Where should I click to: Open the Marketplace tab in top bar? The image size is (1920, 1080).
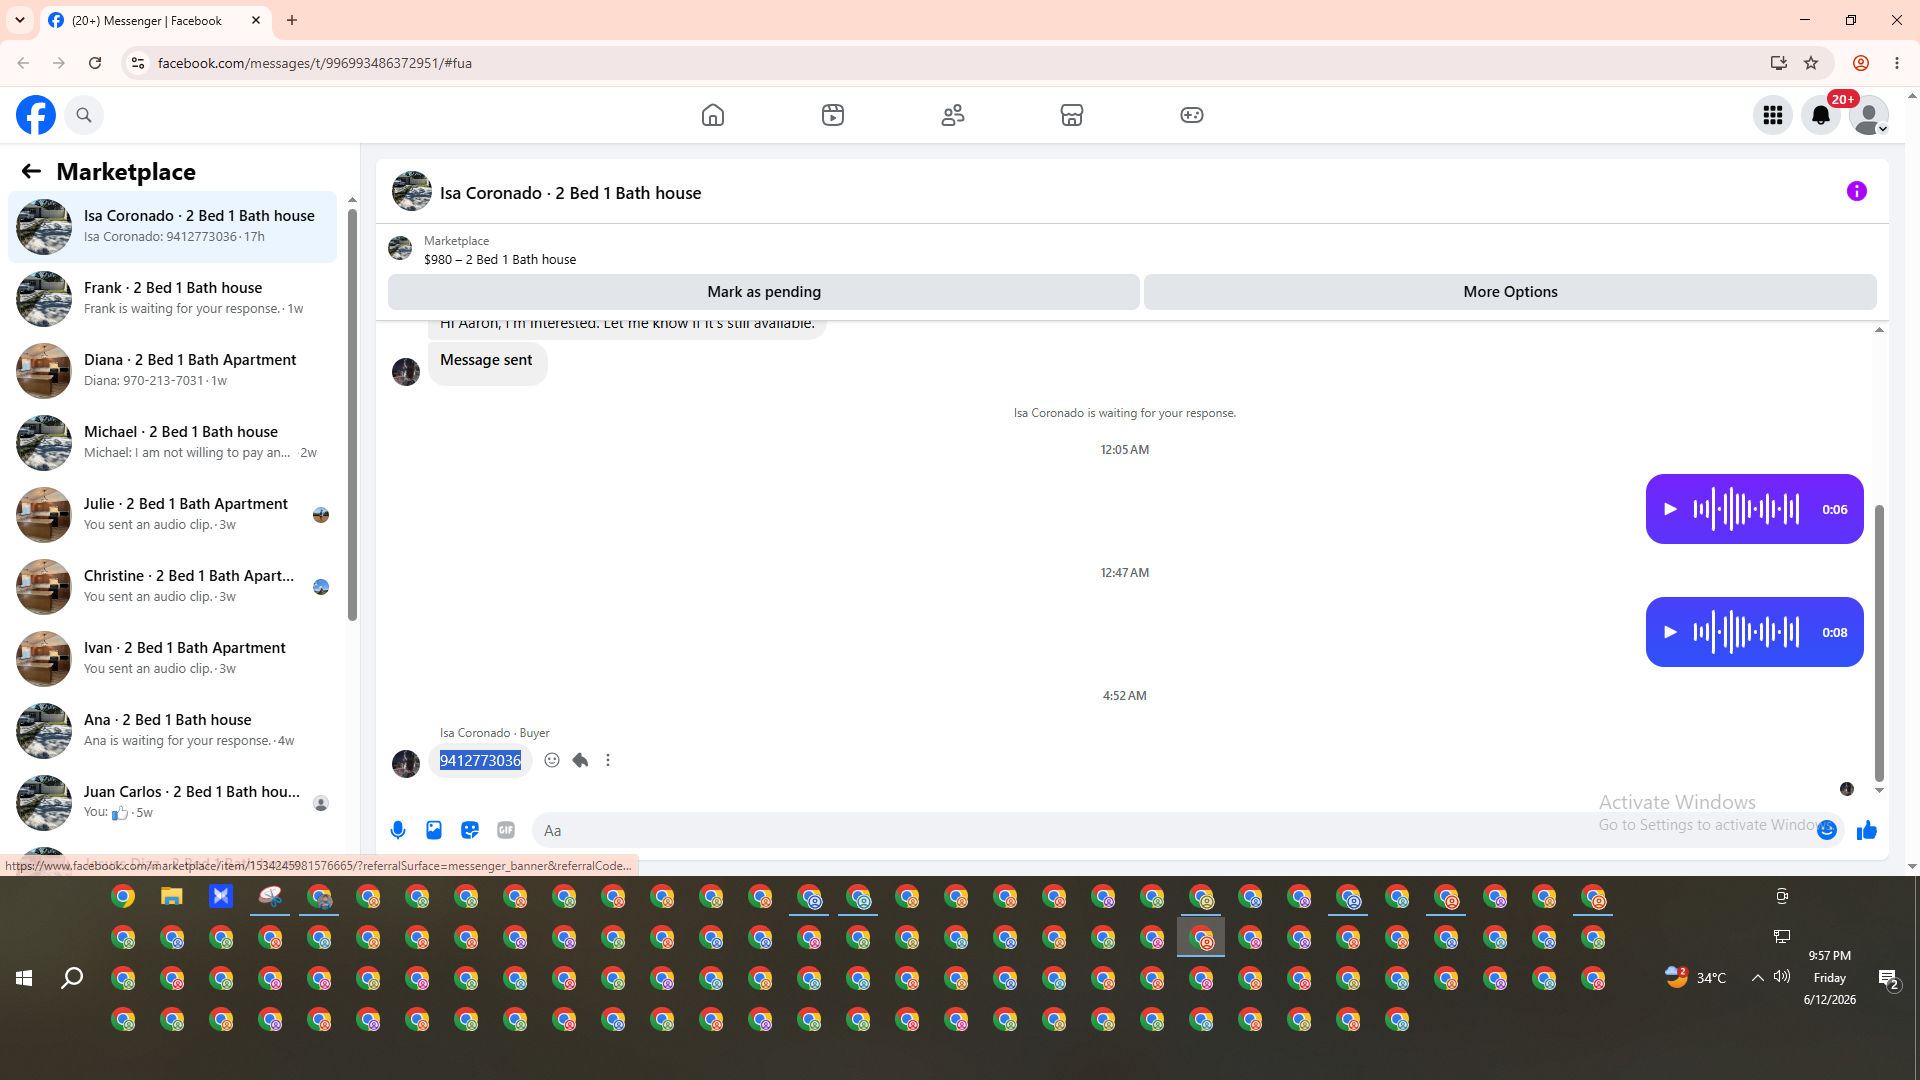tap(1072, 115)
